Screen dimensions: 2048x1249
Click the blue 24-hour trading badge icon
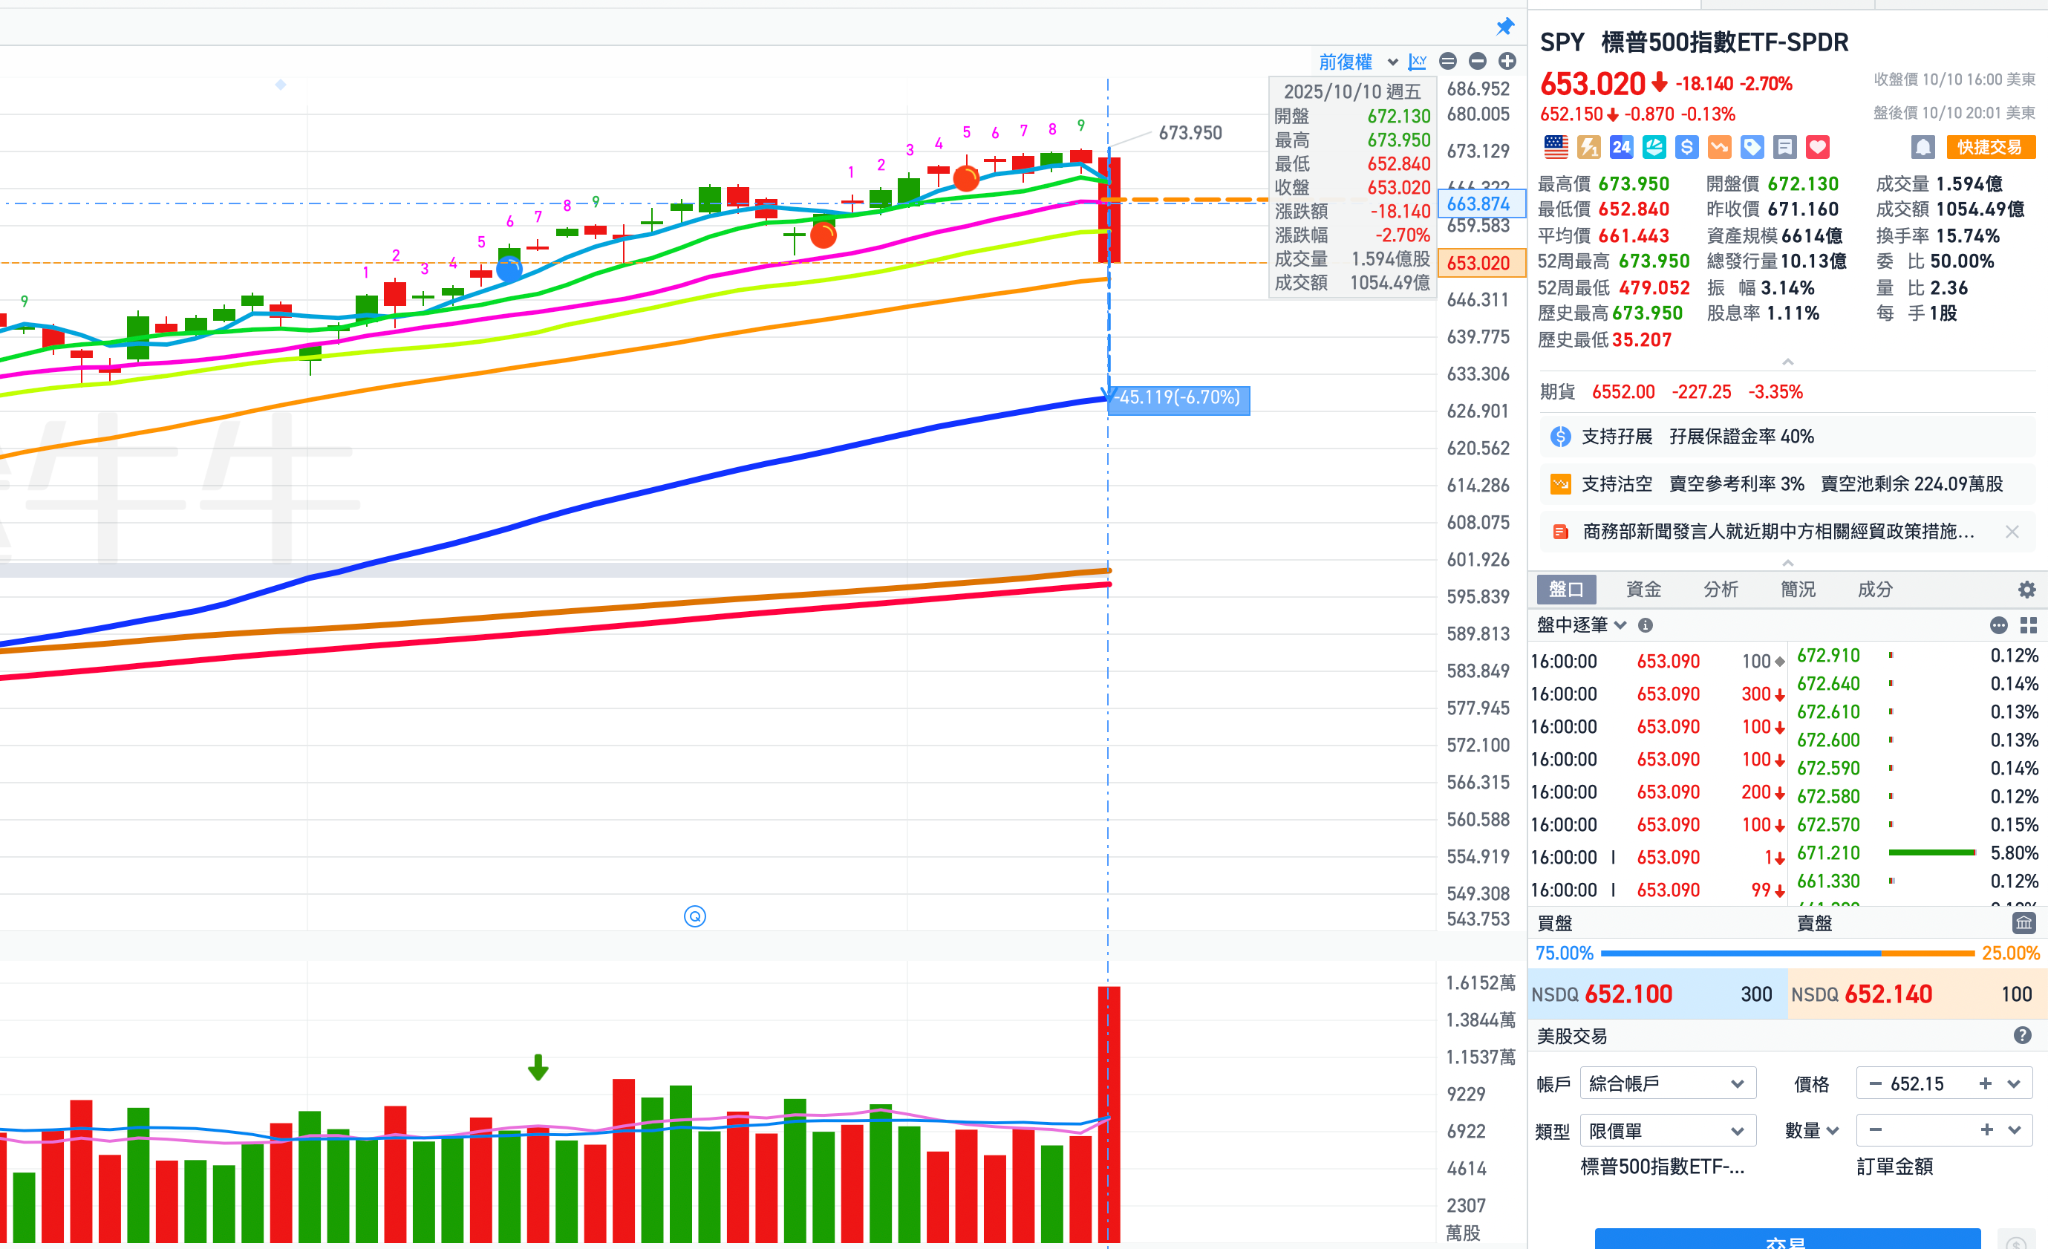pos(1621,148)
